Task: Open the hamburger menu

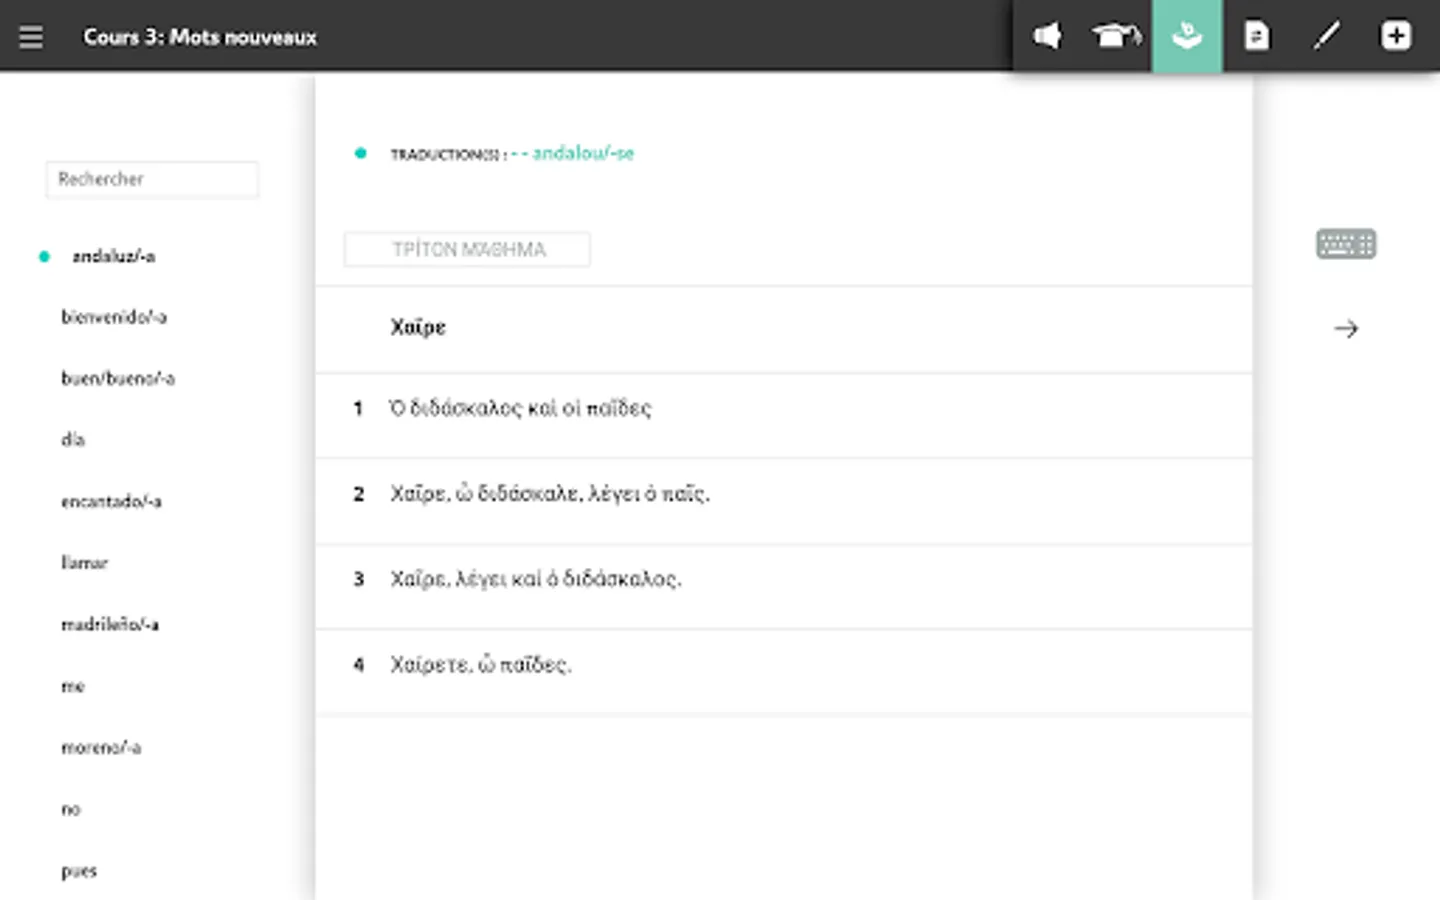Action: (x=31, y=37)
